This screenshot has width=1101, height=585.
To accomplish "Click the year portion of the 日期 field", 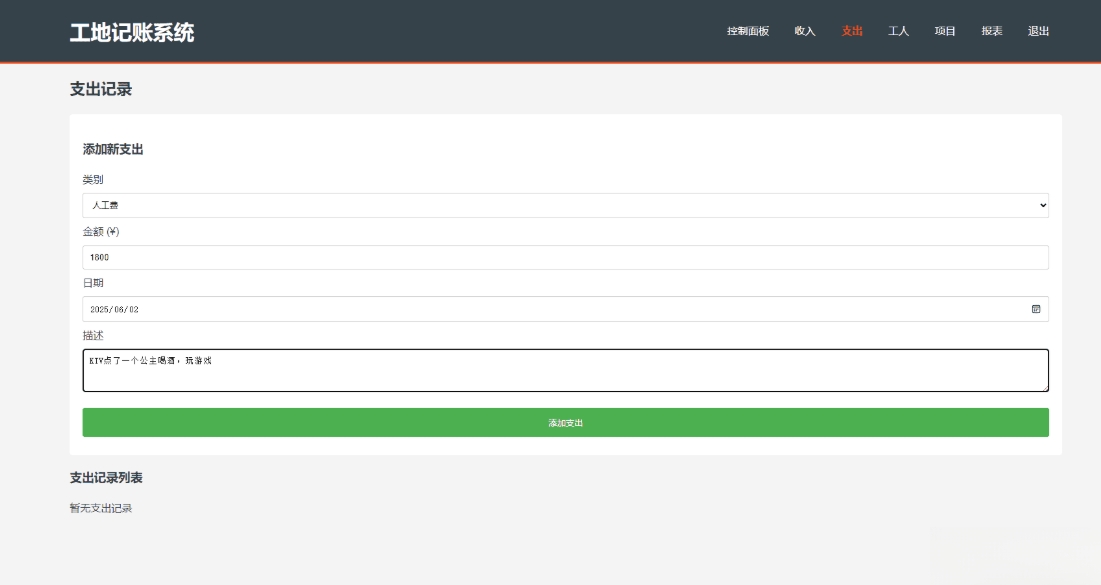I will click(x=99, y=310).
